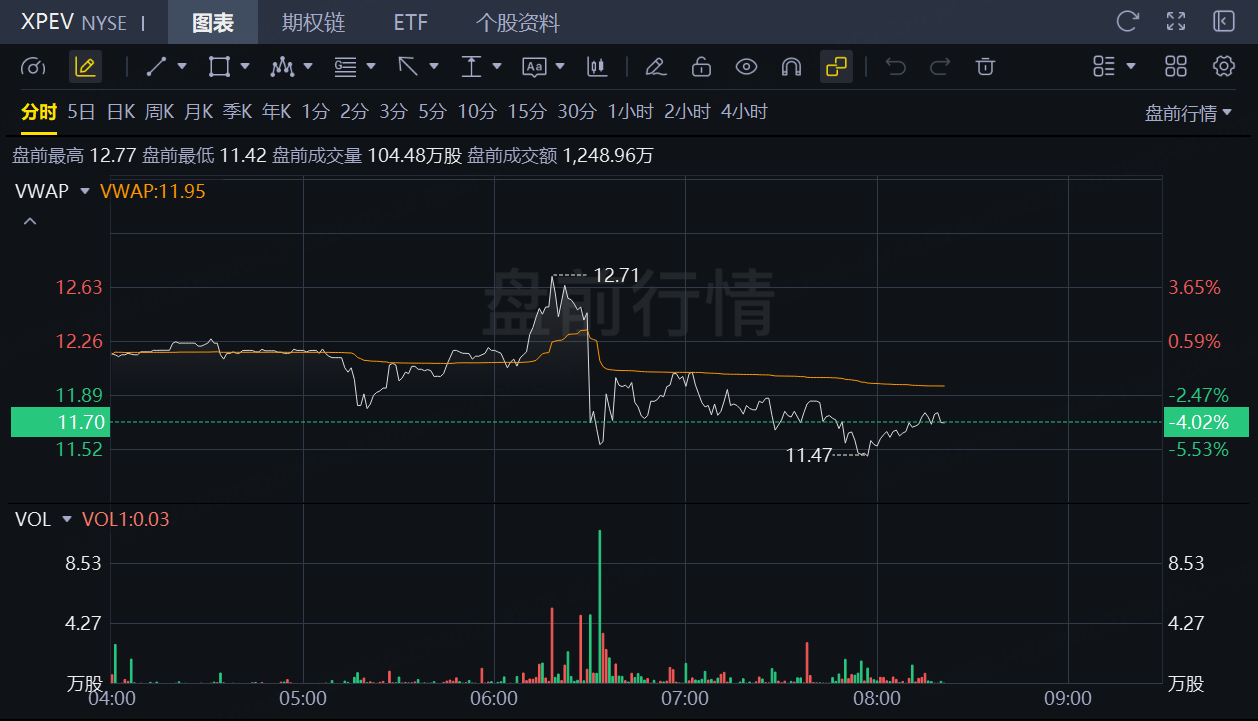The image size is (1258, 721).
Task: Click the undo arrow icon
Action: tap(895, 67)
